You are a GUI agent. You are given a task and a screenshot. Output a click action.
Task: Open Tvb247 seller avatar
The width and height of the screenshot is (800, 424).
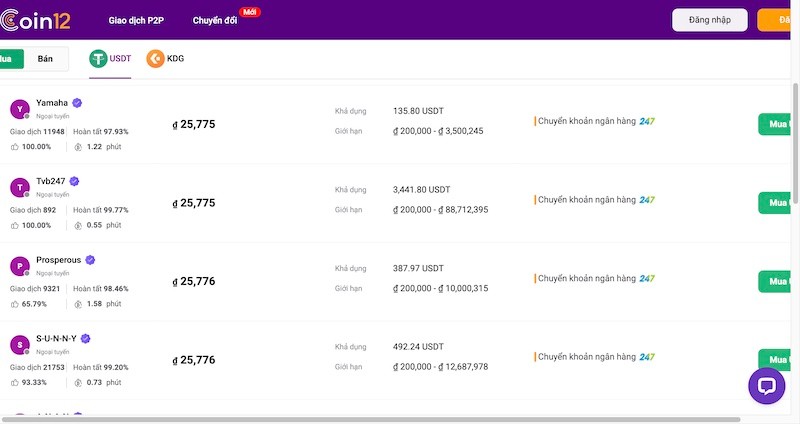(20, 188)
